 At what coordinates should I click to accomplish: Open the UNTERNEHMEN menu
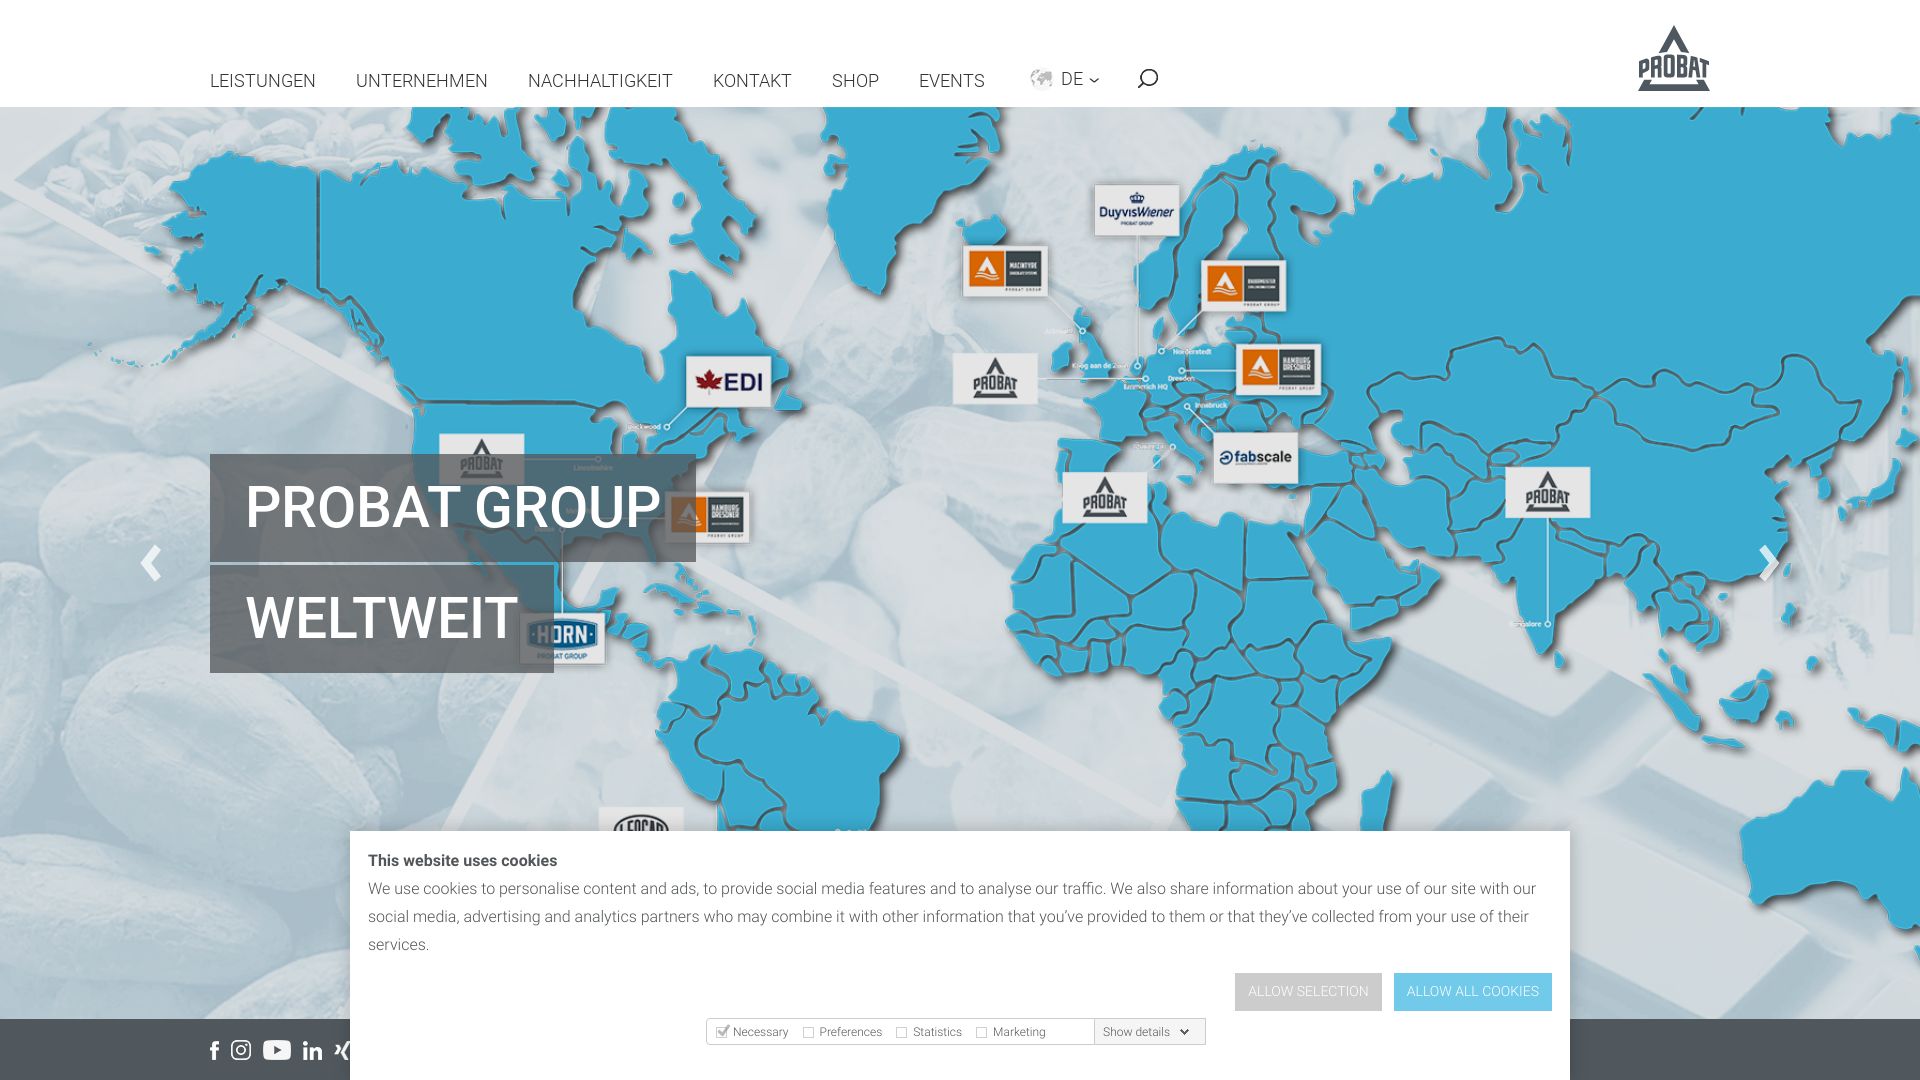(421, 80)
